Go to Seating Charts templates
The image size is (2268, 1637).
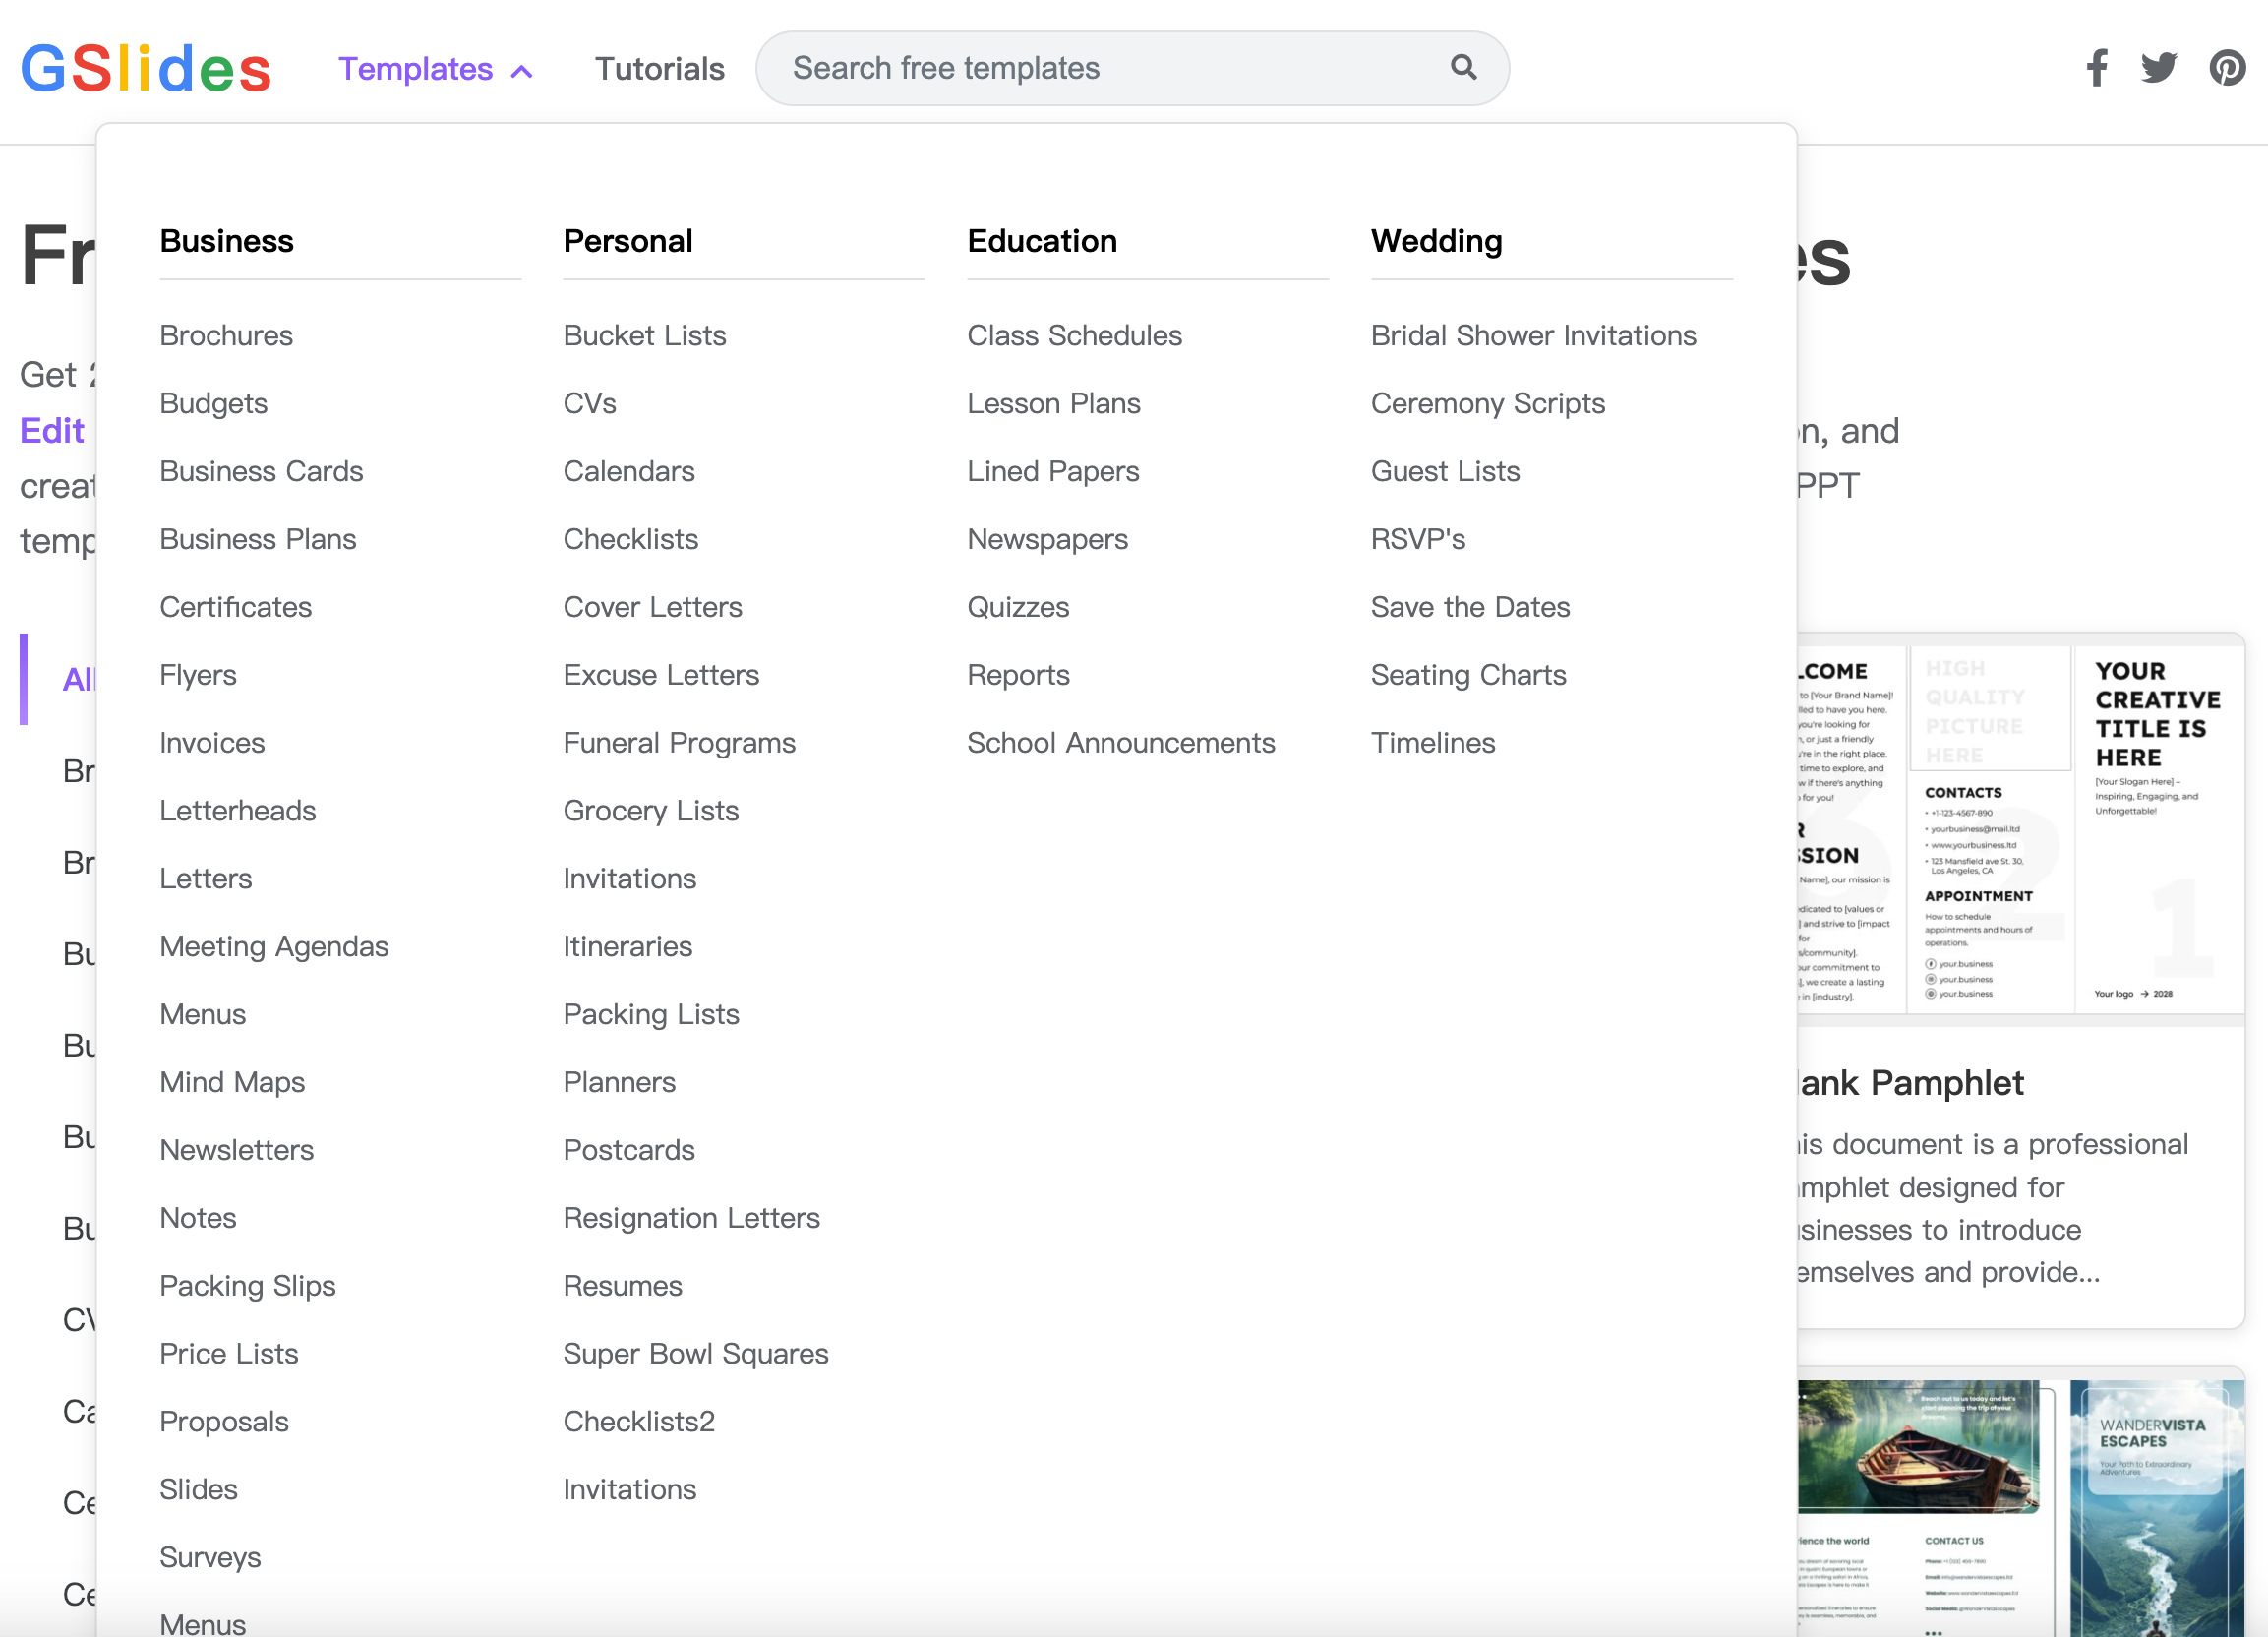[x=1468, y=675]
